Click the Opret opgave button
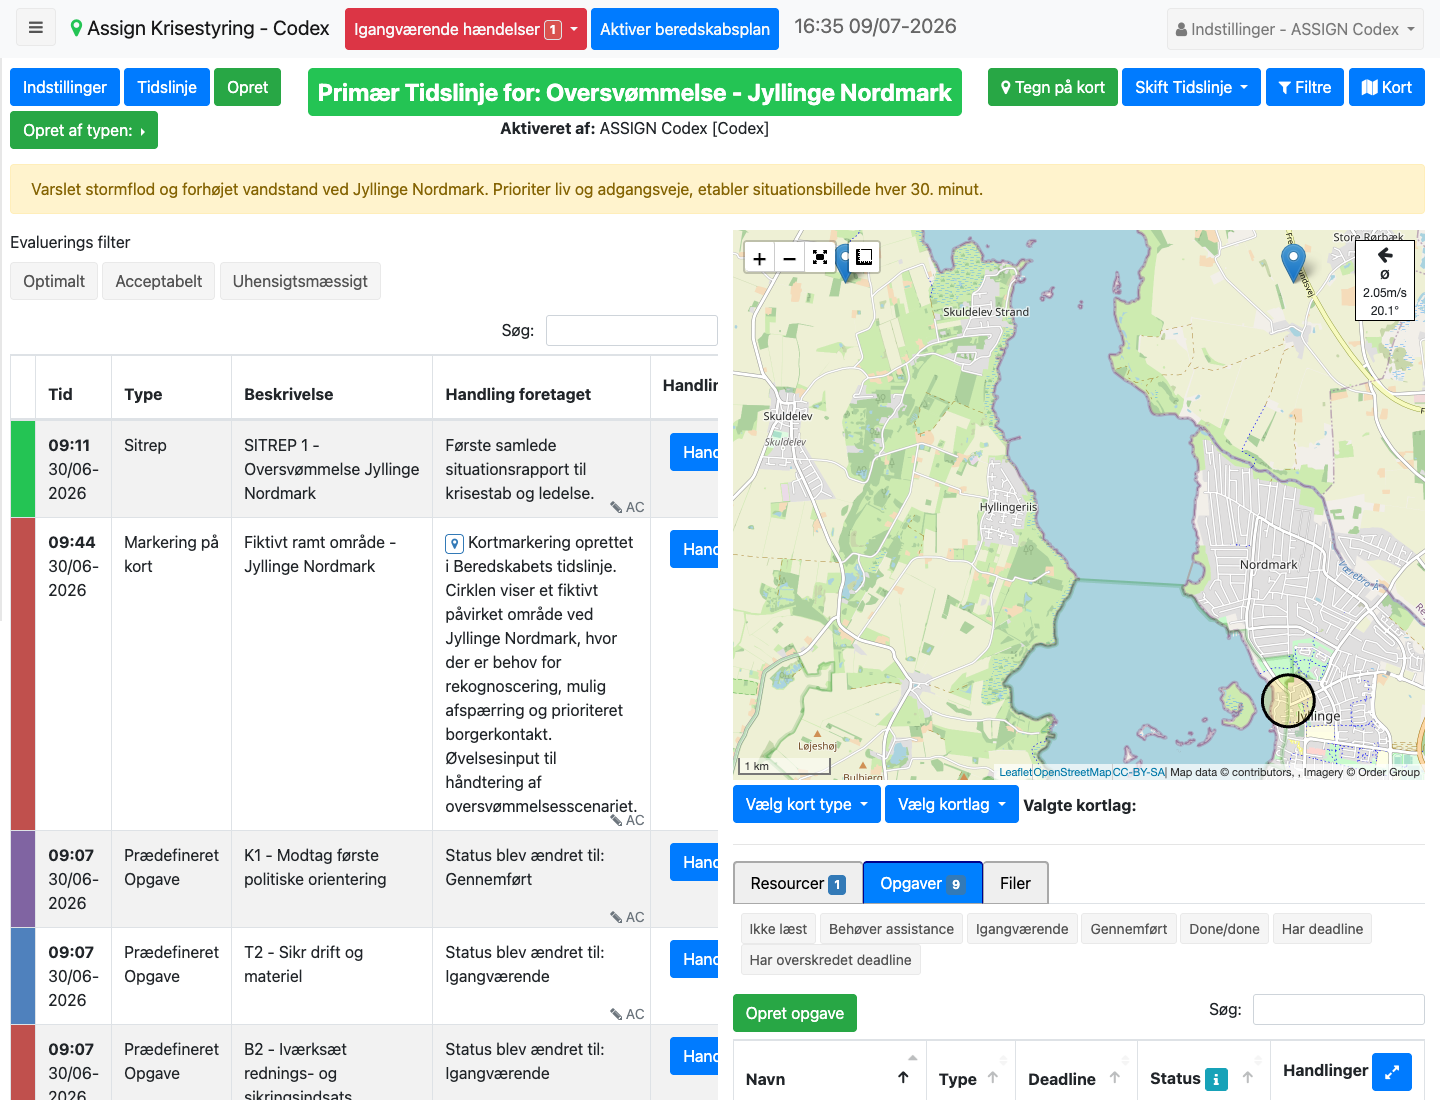 click(795, 1013)
